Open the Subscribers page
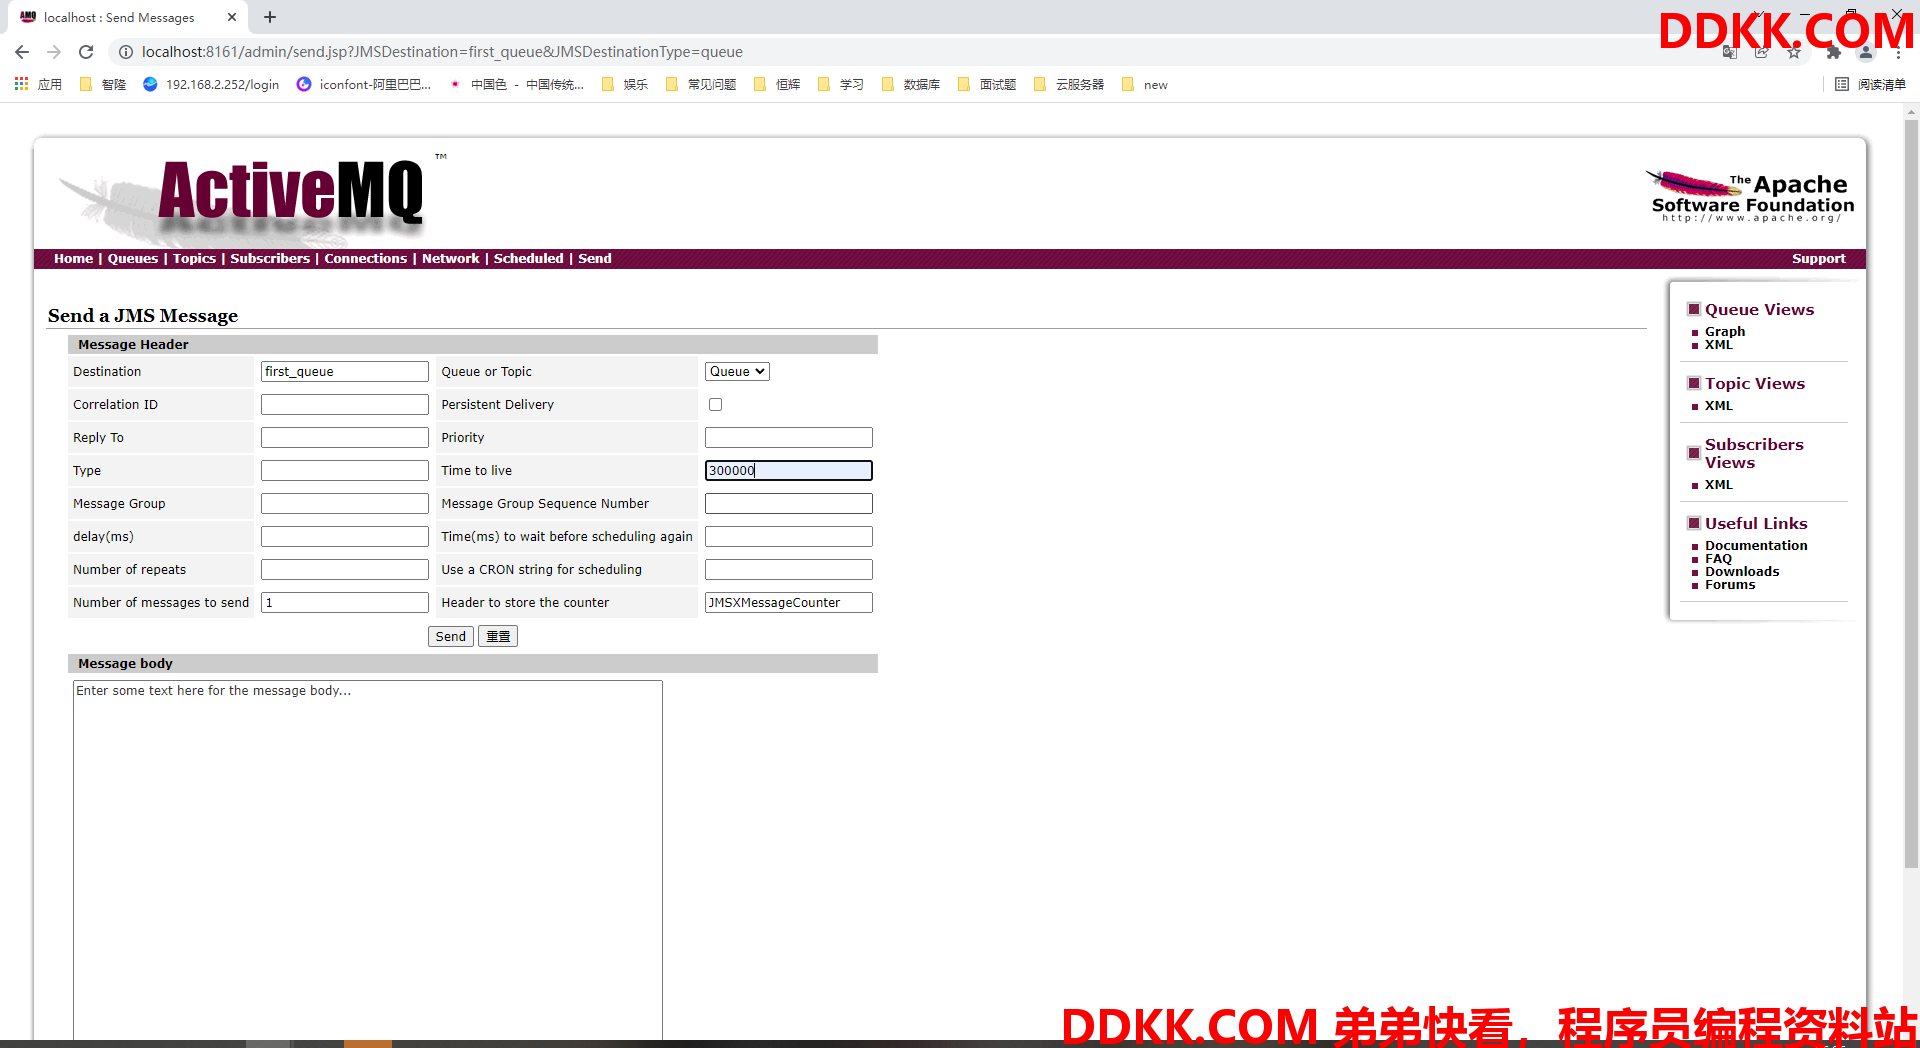The height and width of the screenshot is (1048, 1920). pyautogui.click(x=270, y=258)
